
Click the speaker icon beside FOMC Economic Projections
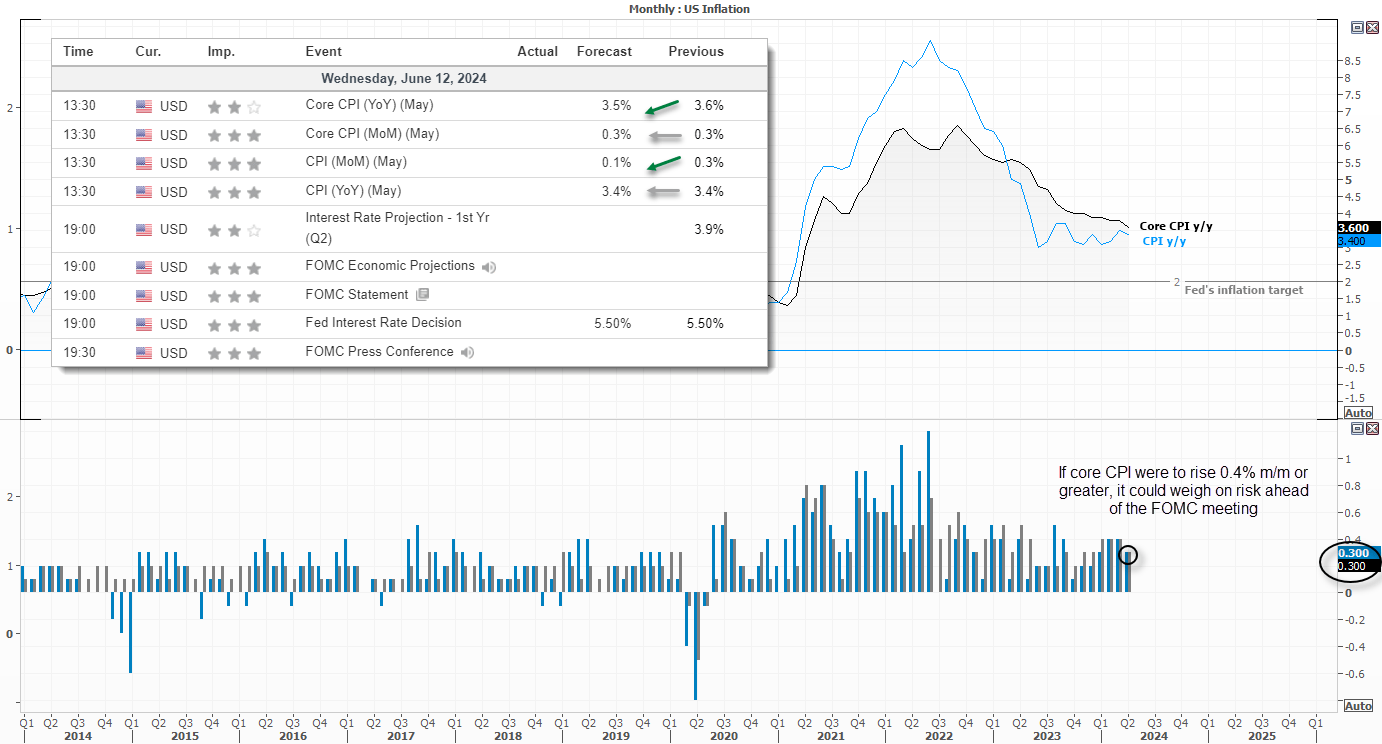[489, 267]
